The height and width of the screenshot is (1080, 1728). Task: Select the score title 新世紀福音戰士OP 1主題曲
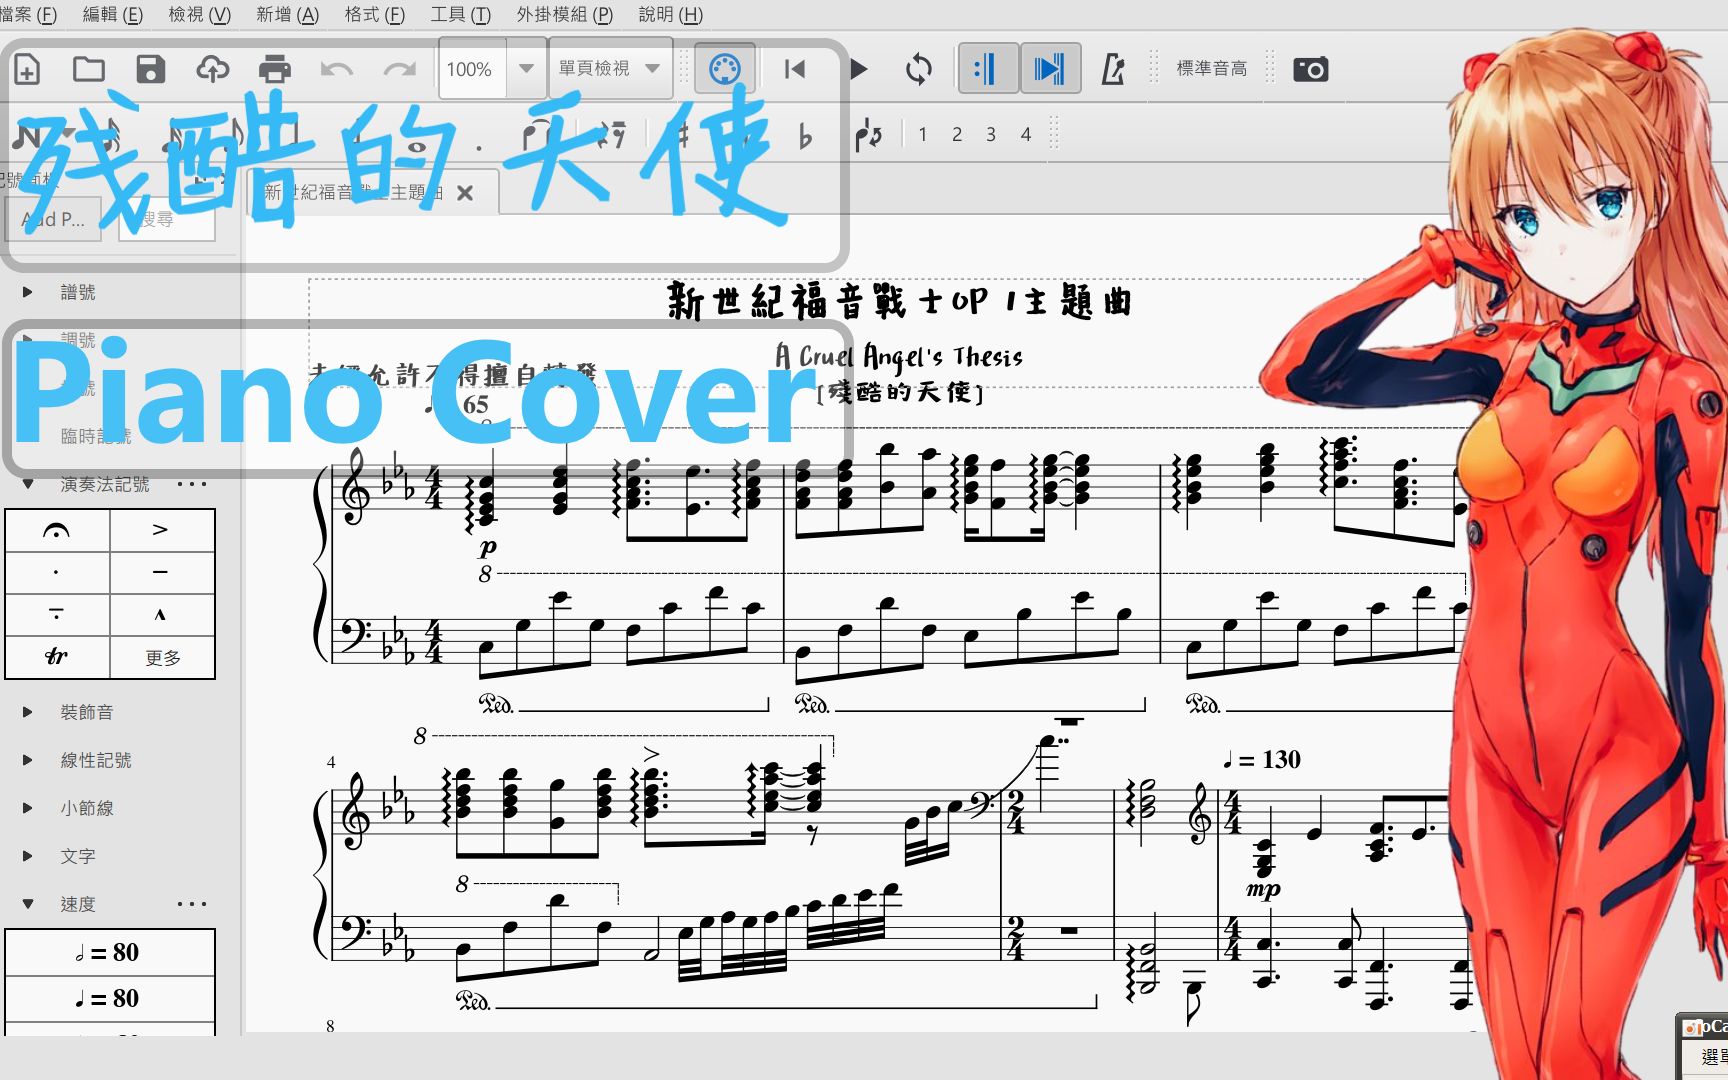tap(899, 302)
